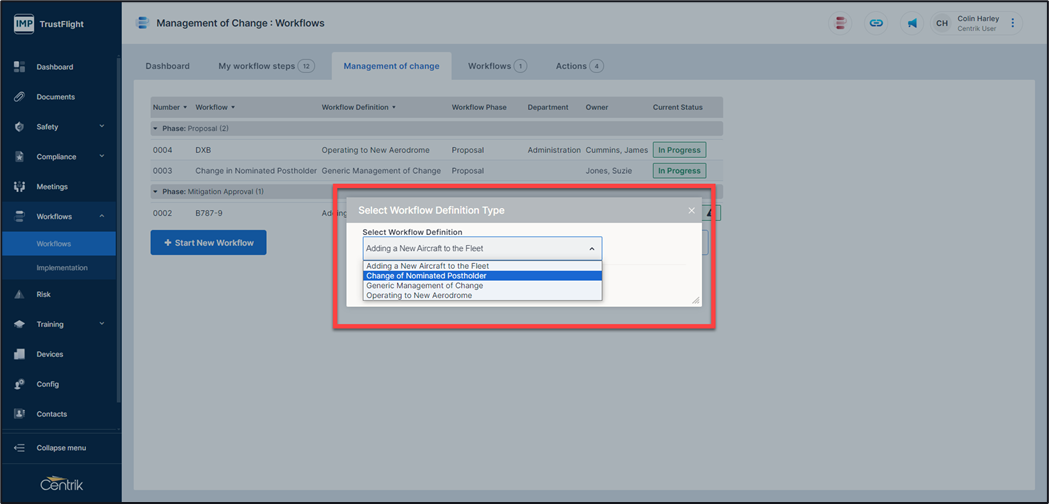Image resolution: width=1049 pixels, height=504 pixels.
Task: Collapse the Phase: Proposal group
Action: [x=155, y=129]
